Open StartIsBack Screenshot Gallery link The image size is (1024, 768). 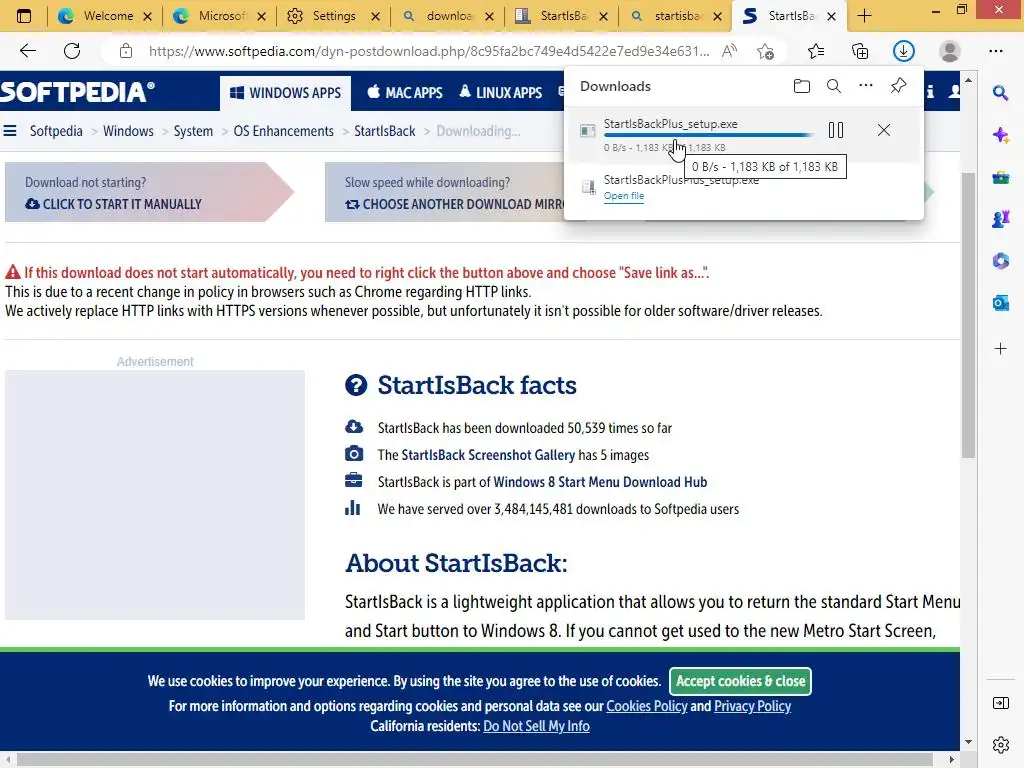[x=488, y=455]
